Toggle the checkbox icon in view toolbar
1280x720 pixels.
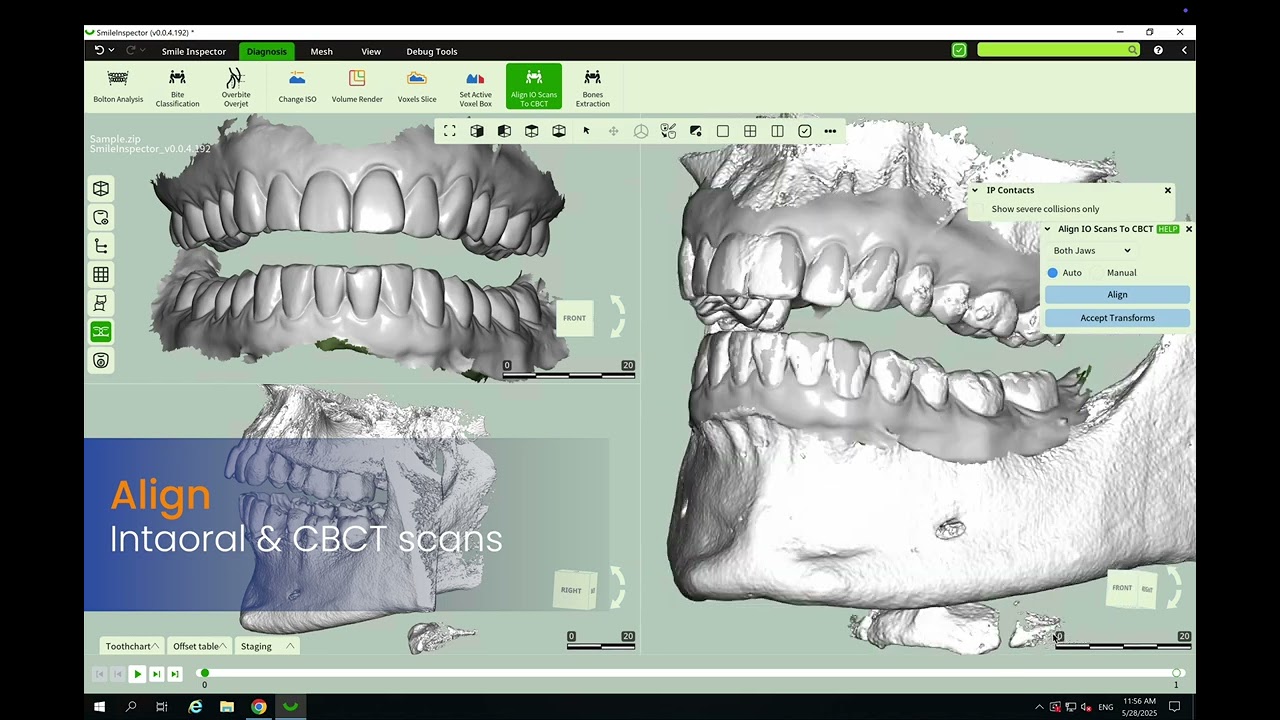pyautogui.click(x=805, y=131)
